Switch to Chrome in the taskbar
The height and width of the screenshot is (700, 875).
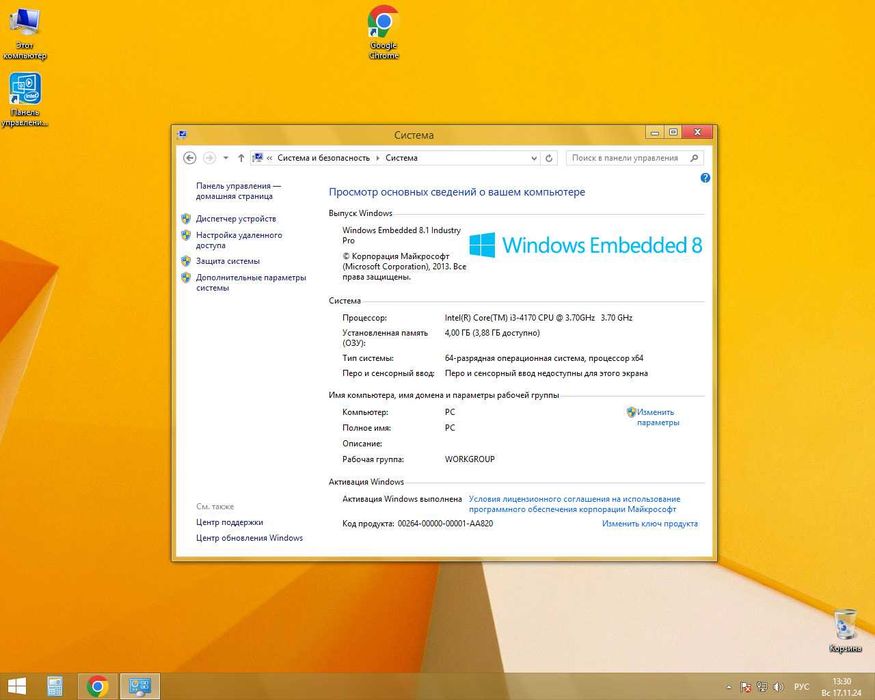[98, 686]
